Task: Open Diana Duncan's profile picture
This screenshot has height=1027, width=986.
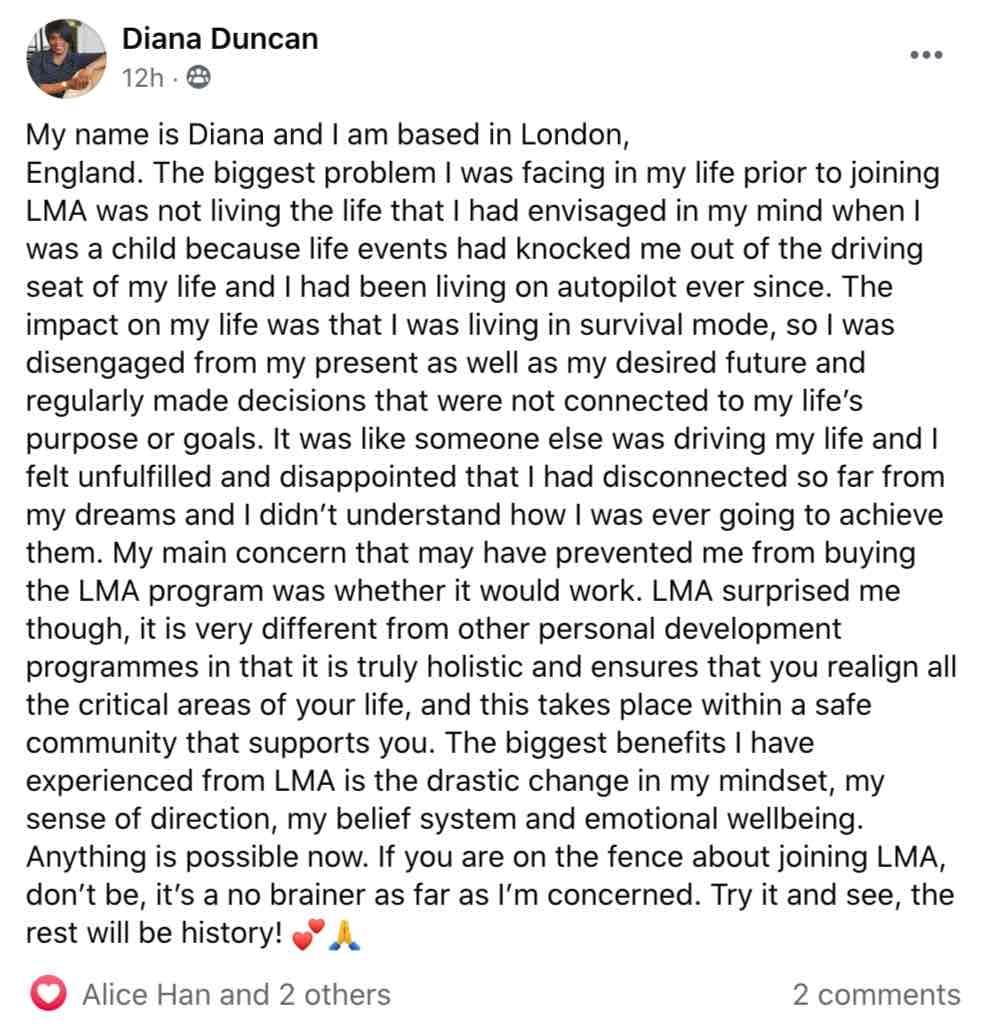Action: (x=66, y=58)
